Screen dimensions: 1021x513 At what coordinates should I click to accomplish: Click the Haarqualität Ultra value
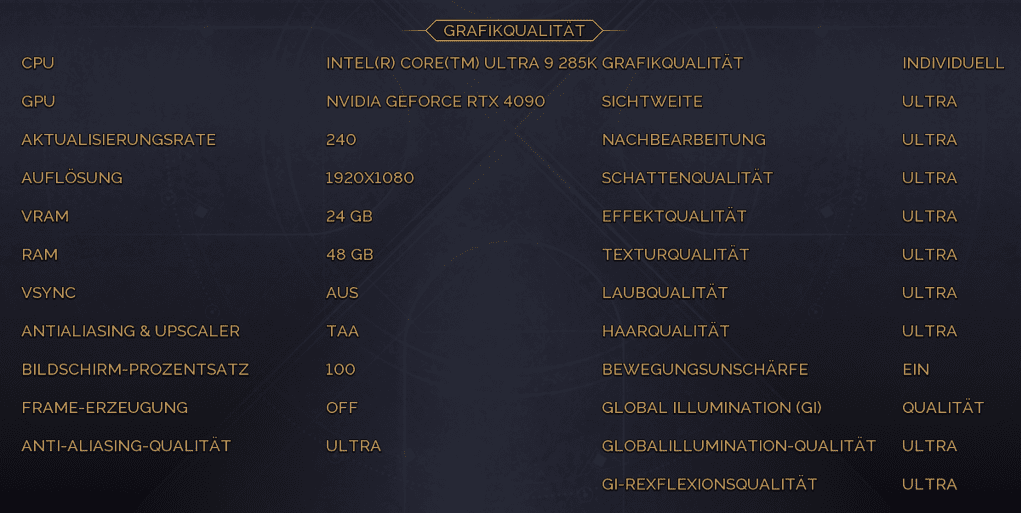pyautogui.click(x=929, y=331)
